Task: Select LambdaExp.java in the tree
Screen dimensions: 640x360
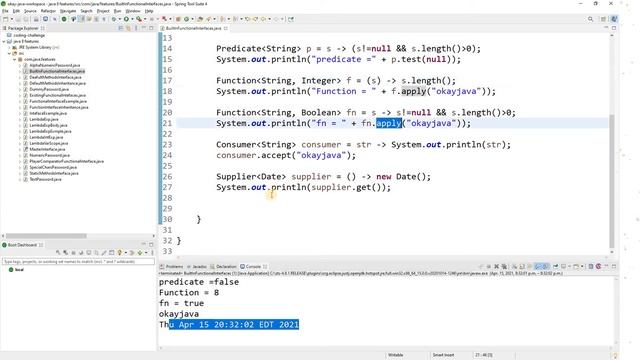Action: point(43,119)
